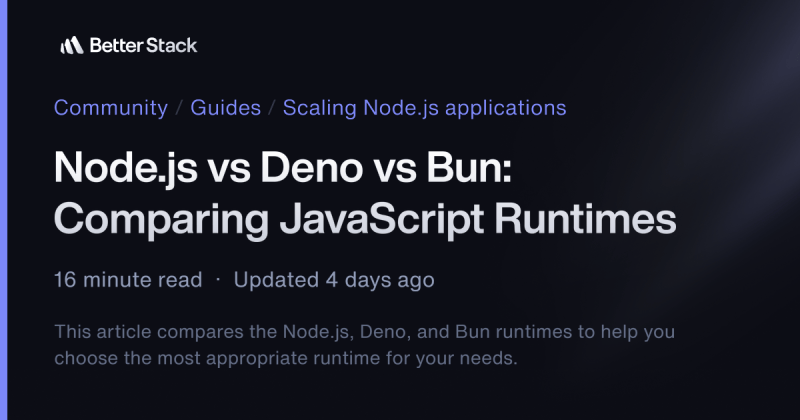The width and height of the screenshot is (800, 420).
Task: Open the Guides breadcrumb link
Action: pos(226,108)
